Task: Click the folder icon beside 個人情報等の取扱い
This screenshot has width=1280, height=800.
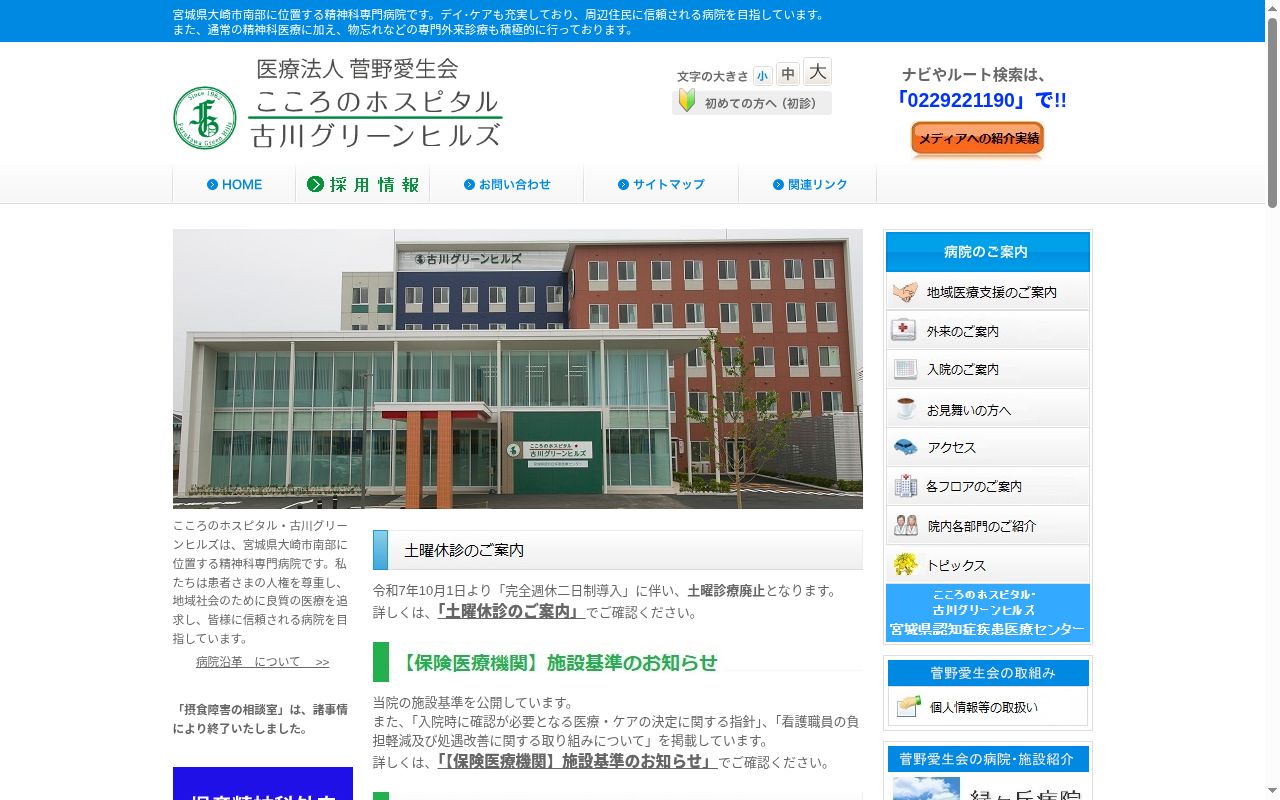Action: (909, 706)
